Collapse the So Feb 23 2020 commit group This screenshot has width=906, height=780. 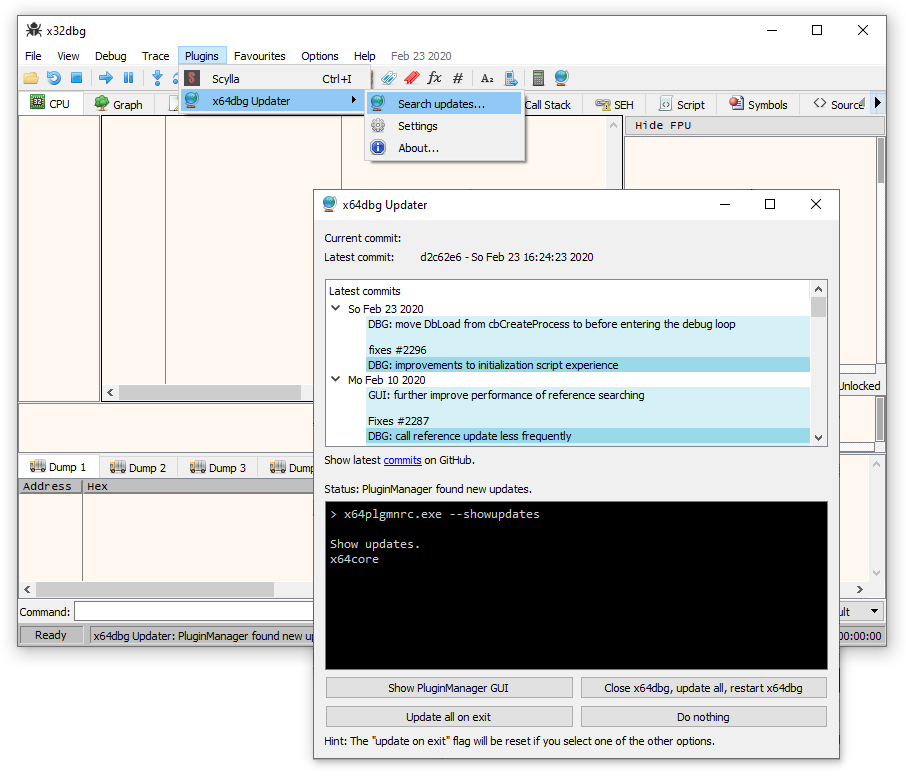[335, 308]
